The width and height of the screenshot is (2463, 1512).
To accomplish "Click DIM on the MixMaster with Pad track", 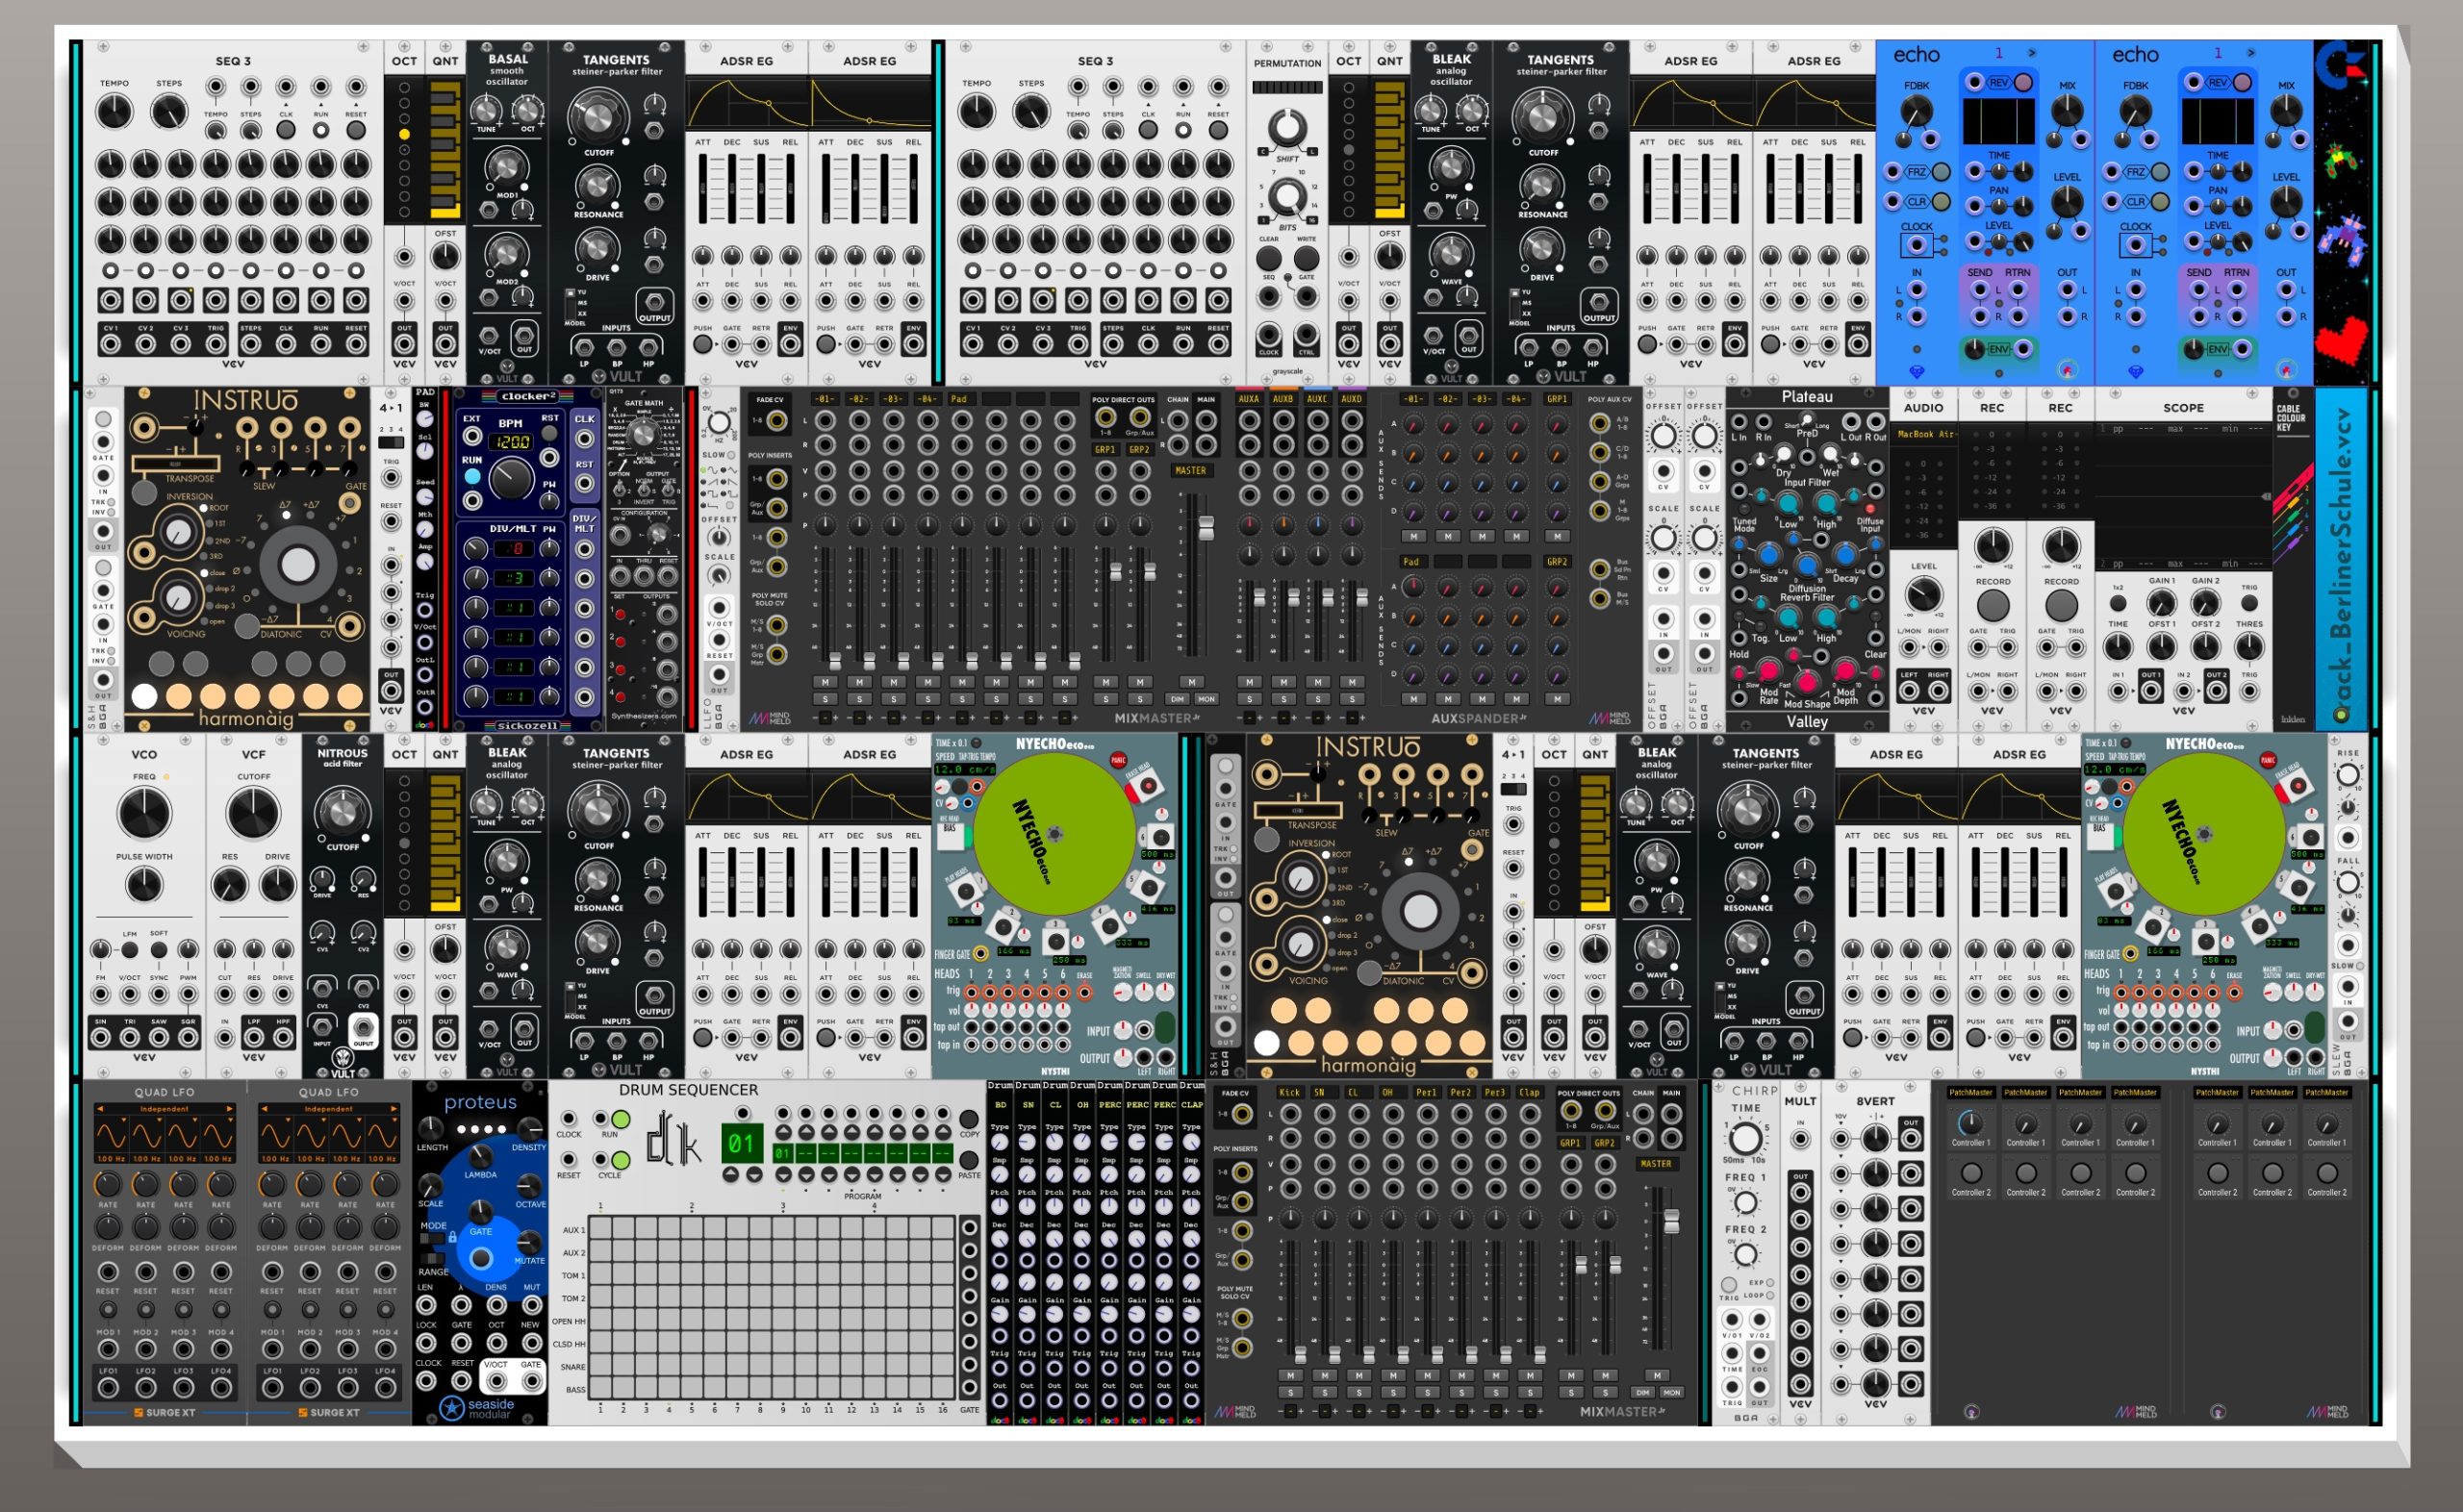I will point(1178,699).
